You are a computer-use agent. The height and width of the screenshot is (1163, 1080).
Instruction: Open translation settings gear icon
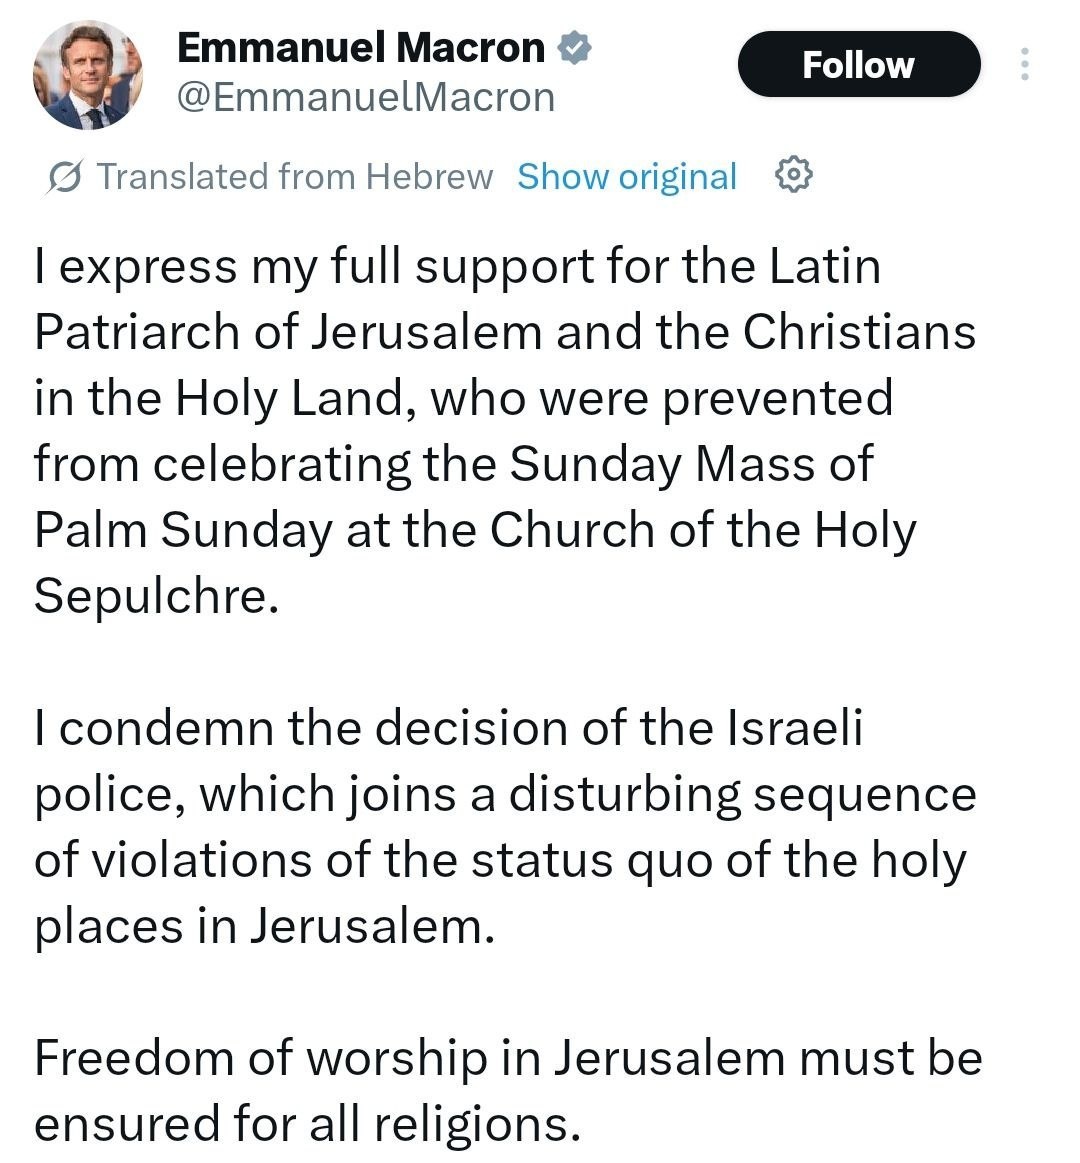click(794, 176)
